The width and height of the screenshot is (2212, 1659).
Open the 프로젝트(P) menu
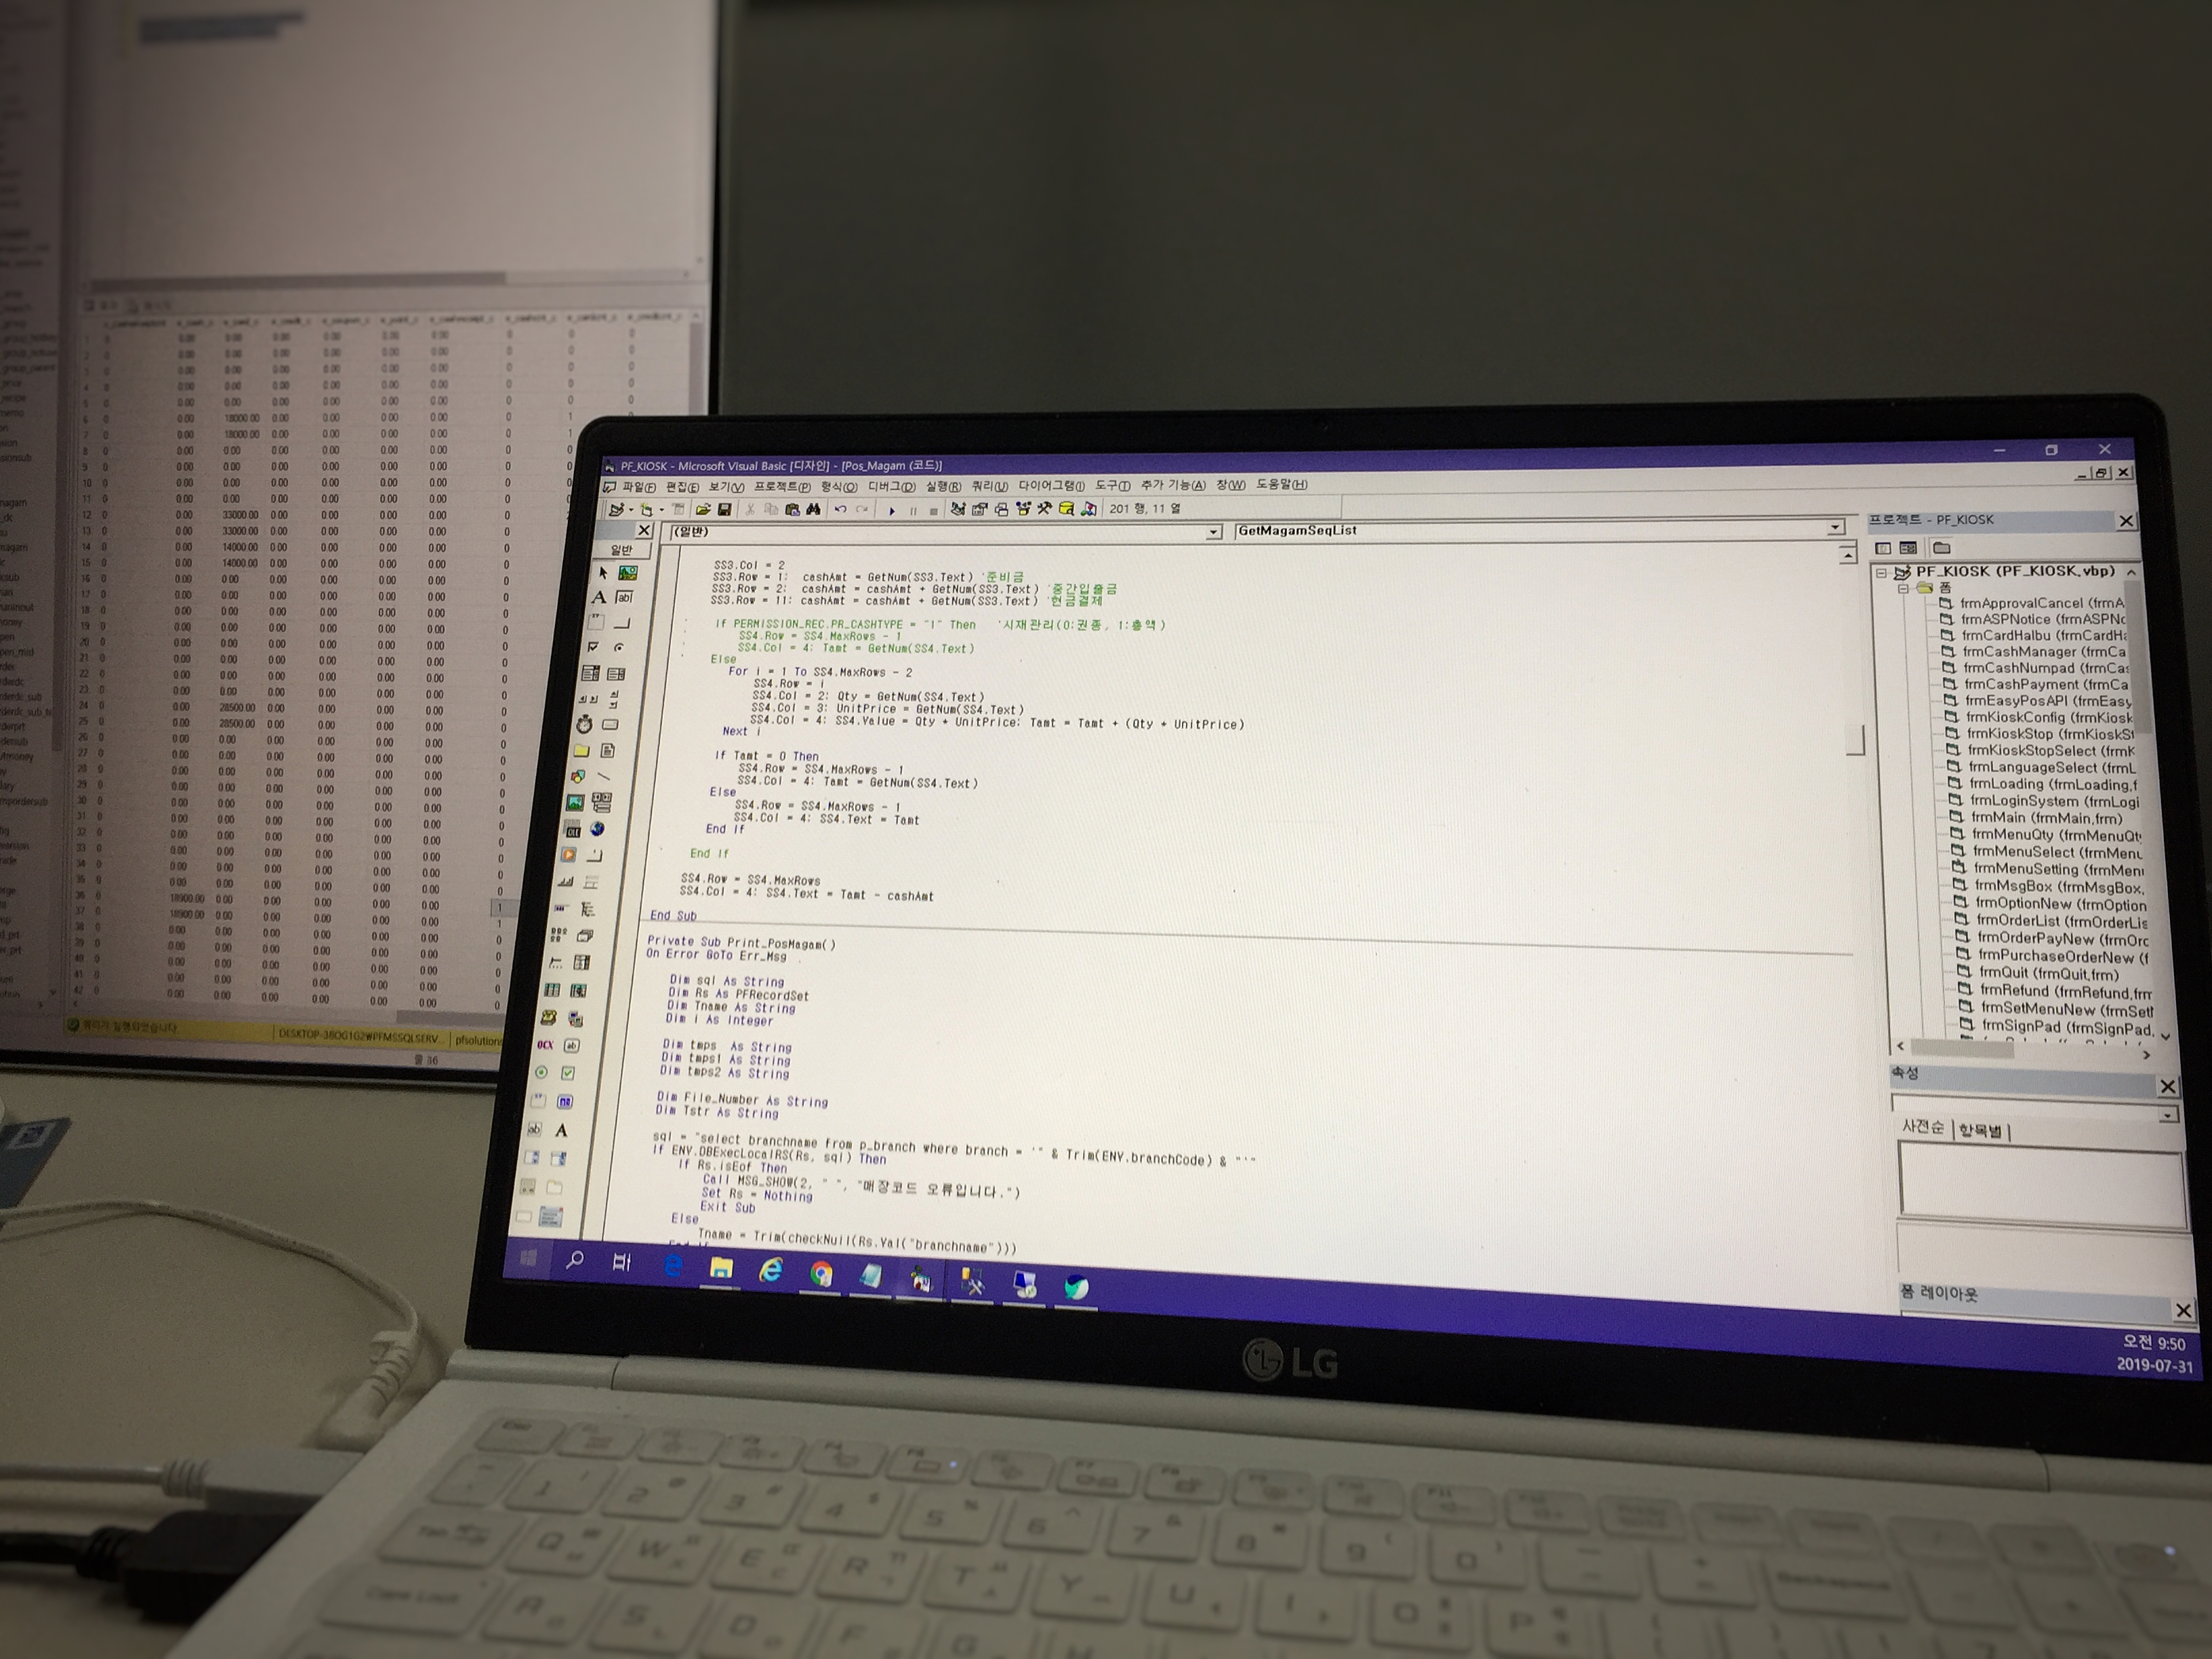pyautogui.click(x=782, y=487)
